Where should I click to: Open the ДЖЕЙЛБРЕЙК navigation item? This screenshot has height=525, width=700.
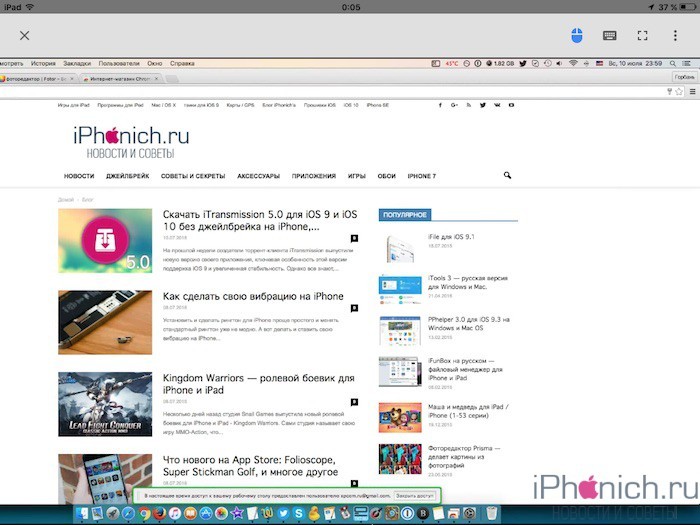128,176
